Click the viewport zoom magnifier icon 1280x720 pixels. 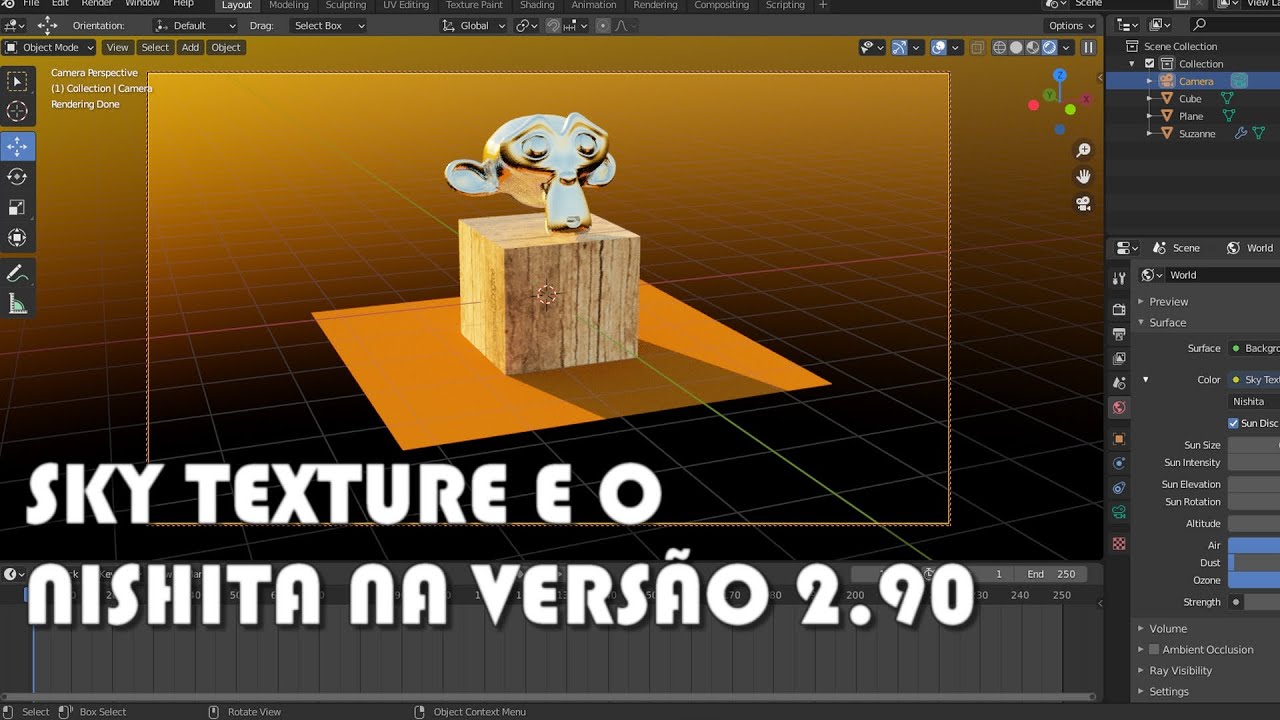click(x=1083, y=151)
